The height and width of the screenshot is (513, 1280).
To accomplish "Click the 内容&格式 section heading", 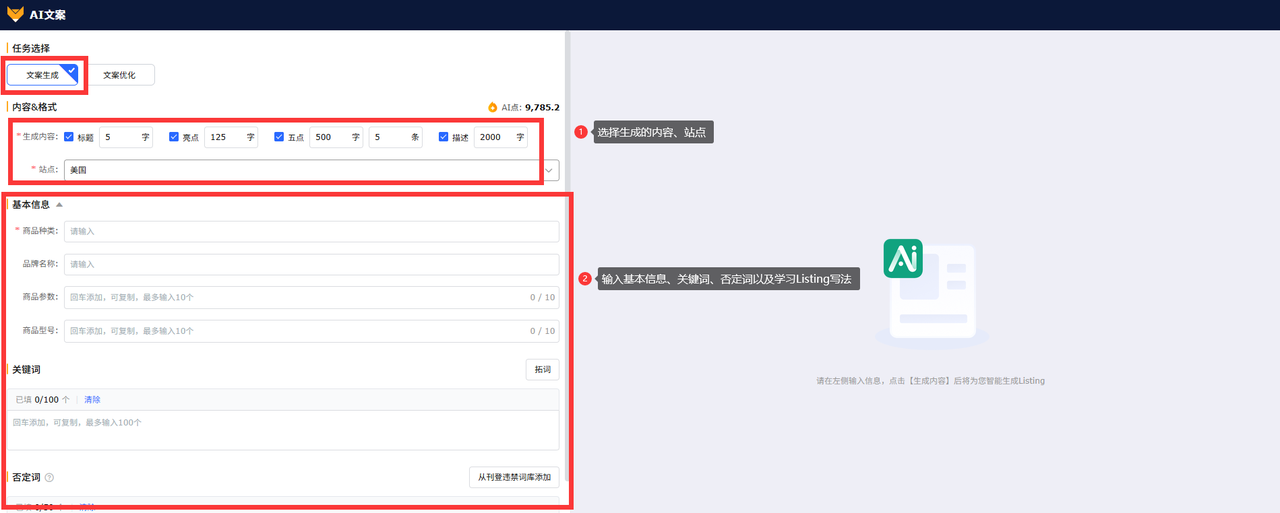I will click(35, 106).
